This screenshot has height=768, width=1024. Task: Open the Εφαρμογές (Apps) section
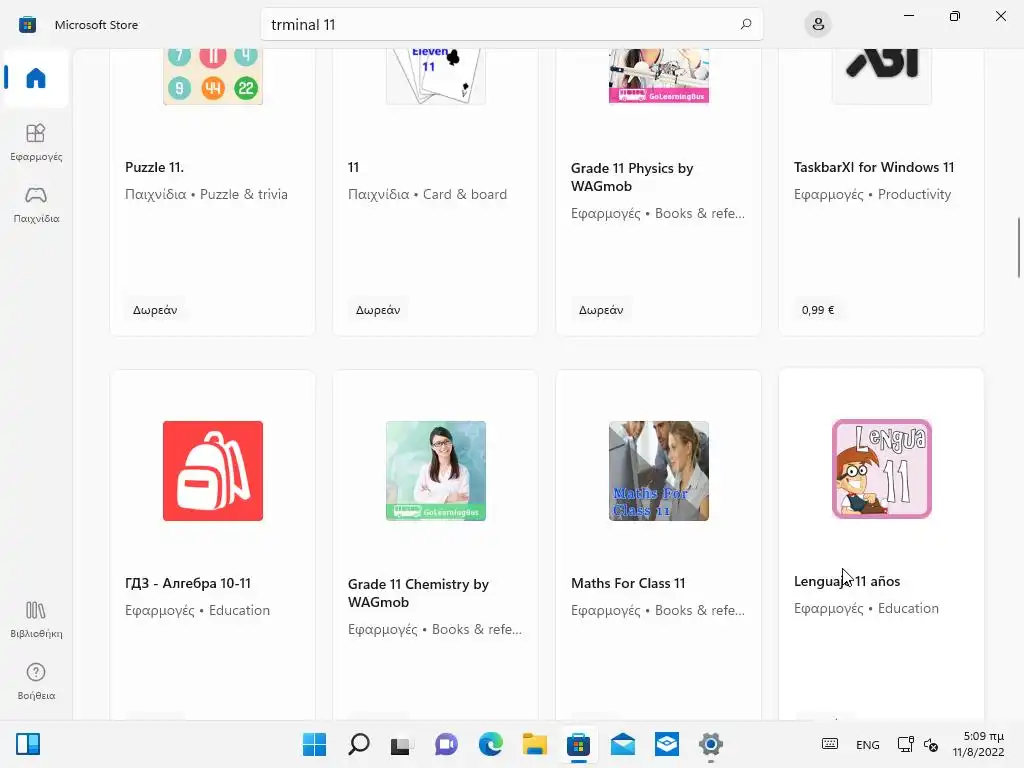click(x=36, y=142)
